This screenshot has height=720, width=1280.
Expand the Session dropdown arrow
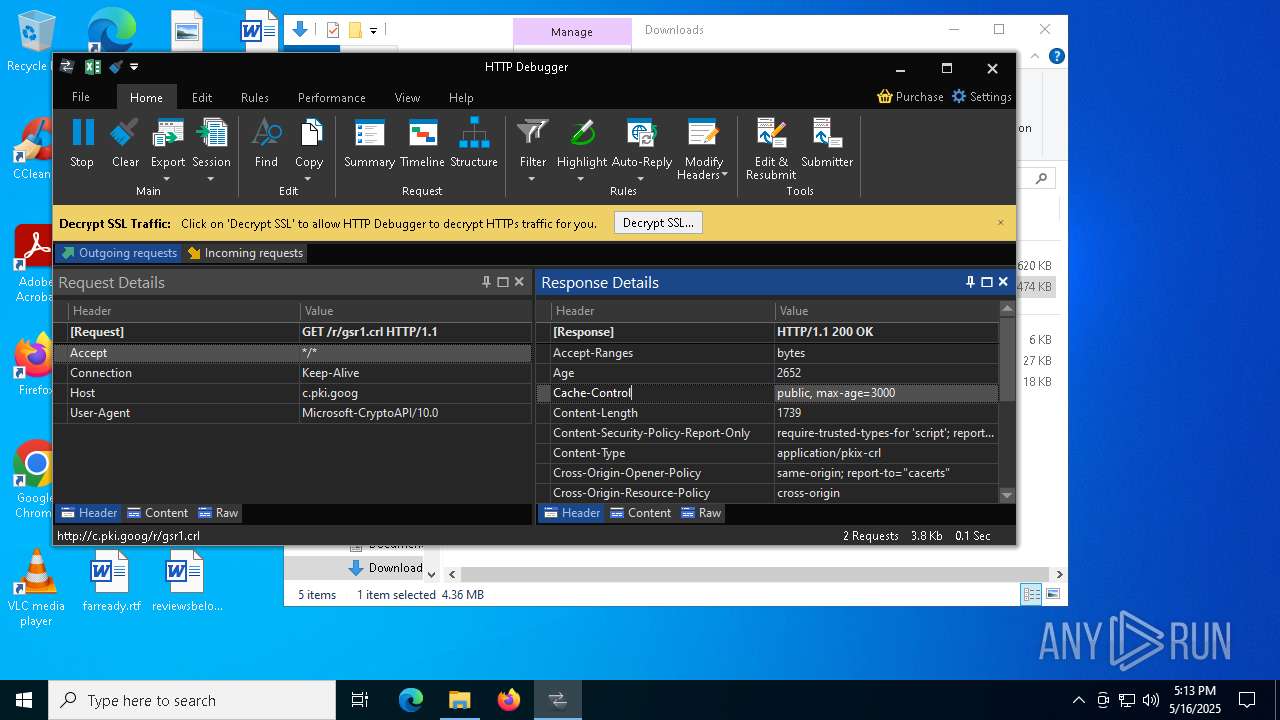[210, 179]
